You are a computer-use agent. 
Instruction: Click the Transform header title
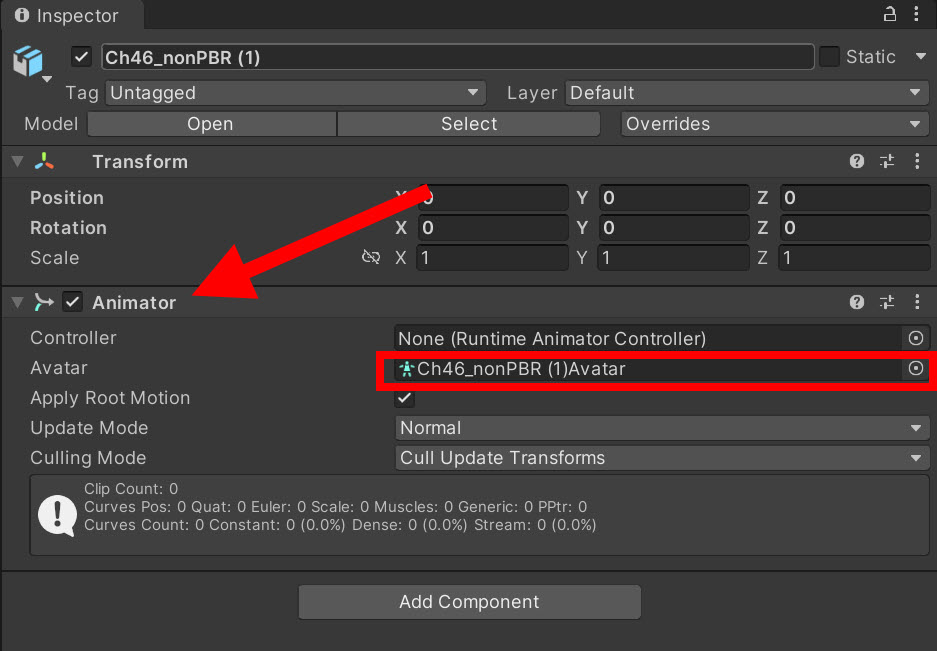coord(140,161)
